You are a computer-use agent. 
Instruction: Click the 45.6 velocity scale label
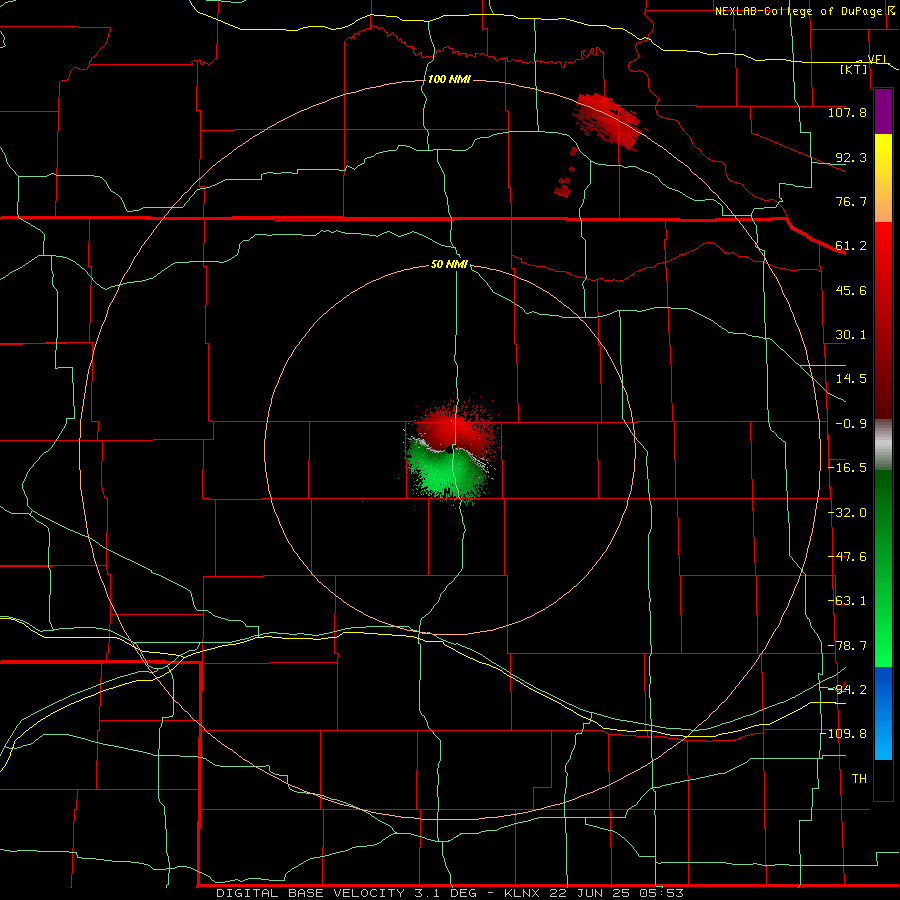click(851, 290)
